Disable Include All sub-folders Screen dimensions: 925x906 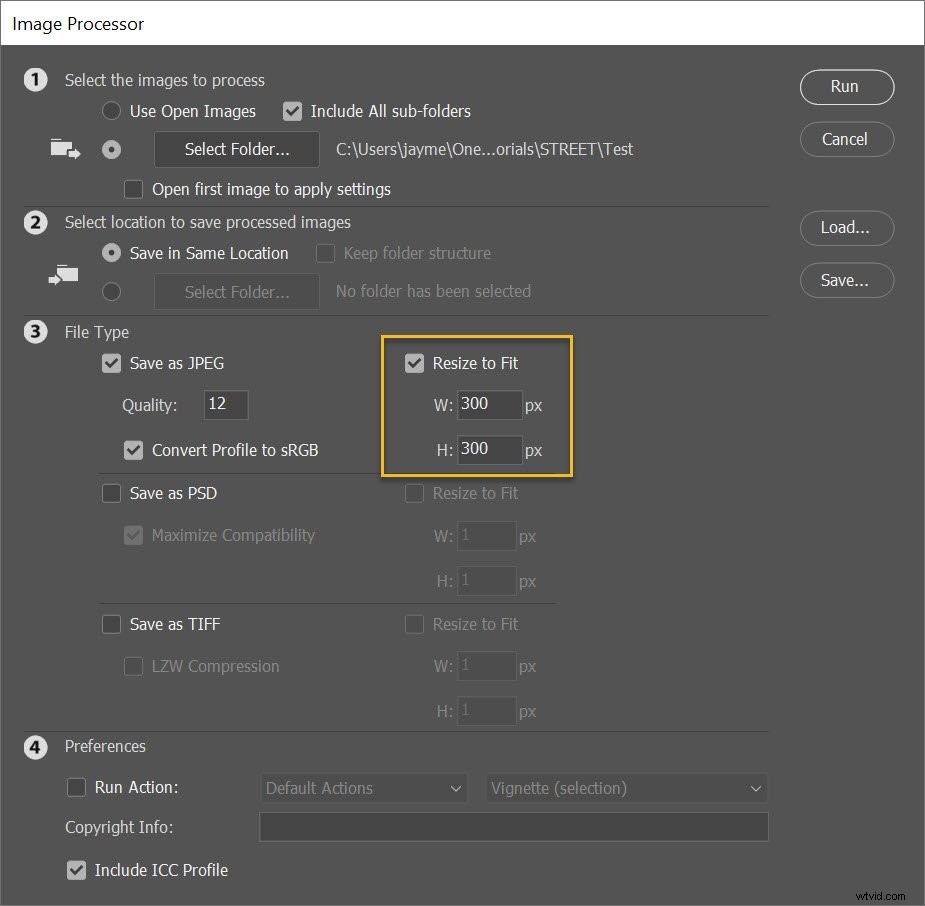(292, 111)
